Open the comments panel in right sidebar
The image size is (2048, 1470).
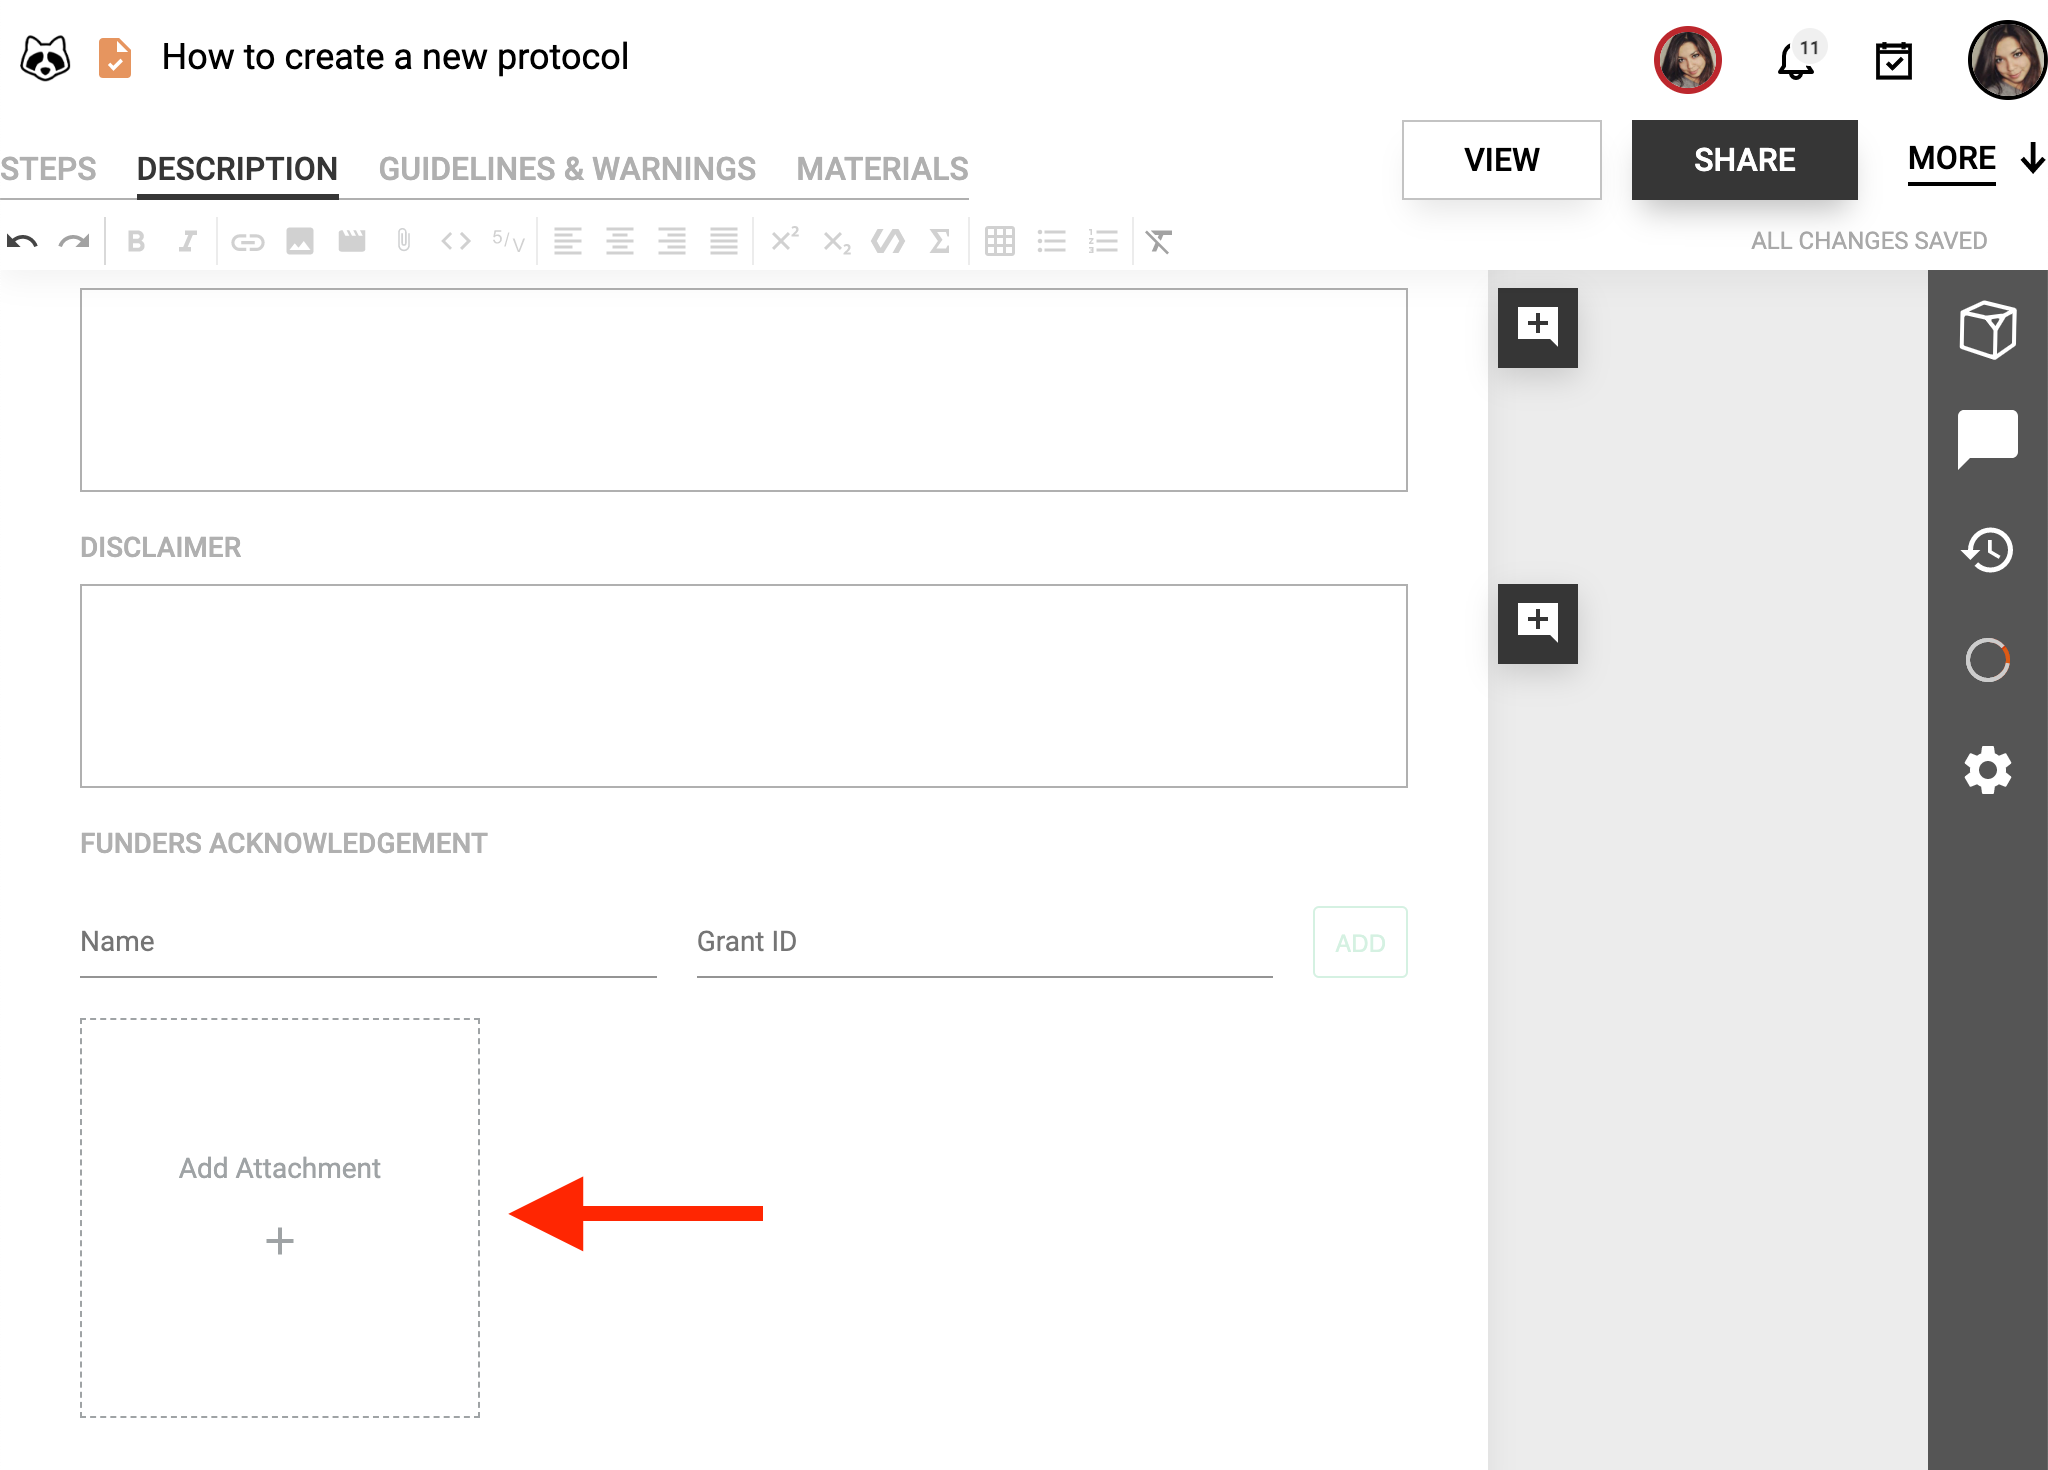[1989, 440]
